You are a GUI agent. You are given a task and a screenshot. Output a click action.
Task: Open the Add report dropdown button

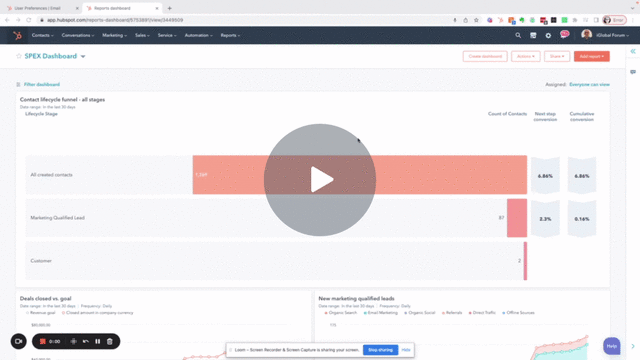[x=591, y=56]
